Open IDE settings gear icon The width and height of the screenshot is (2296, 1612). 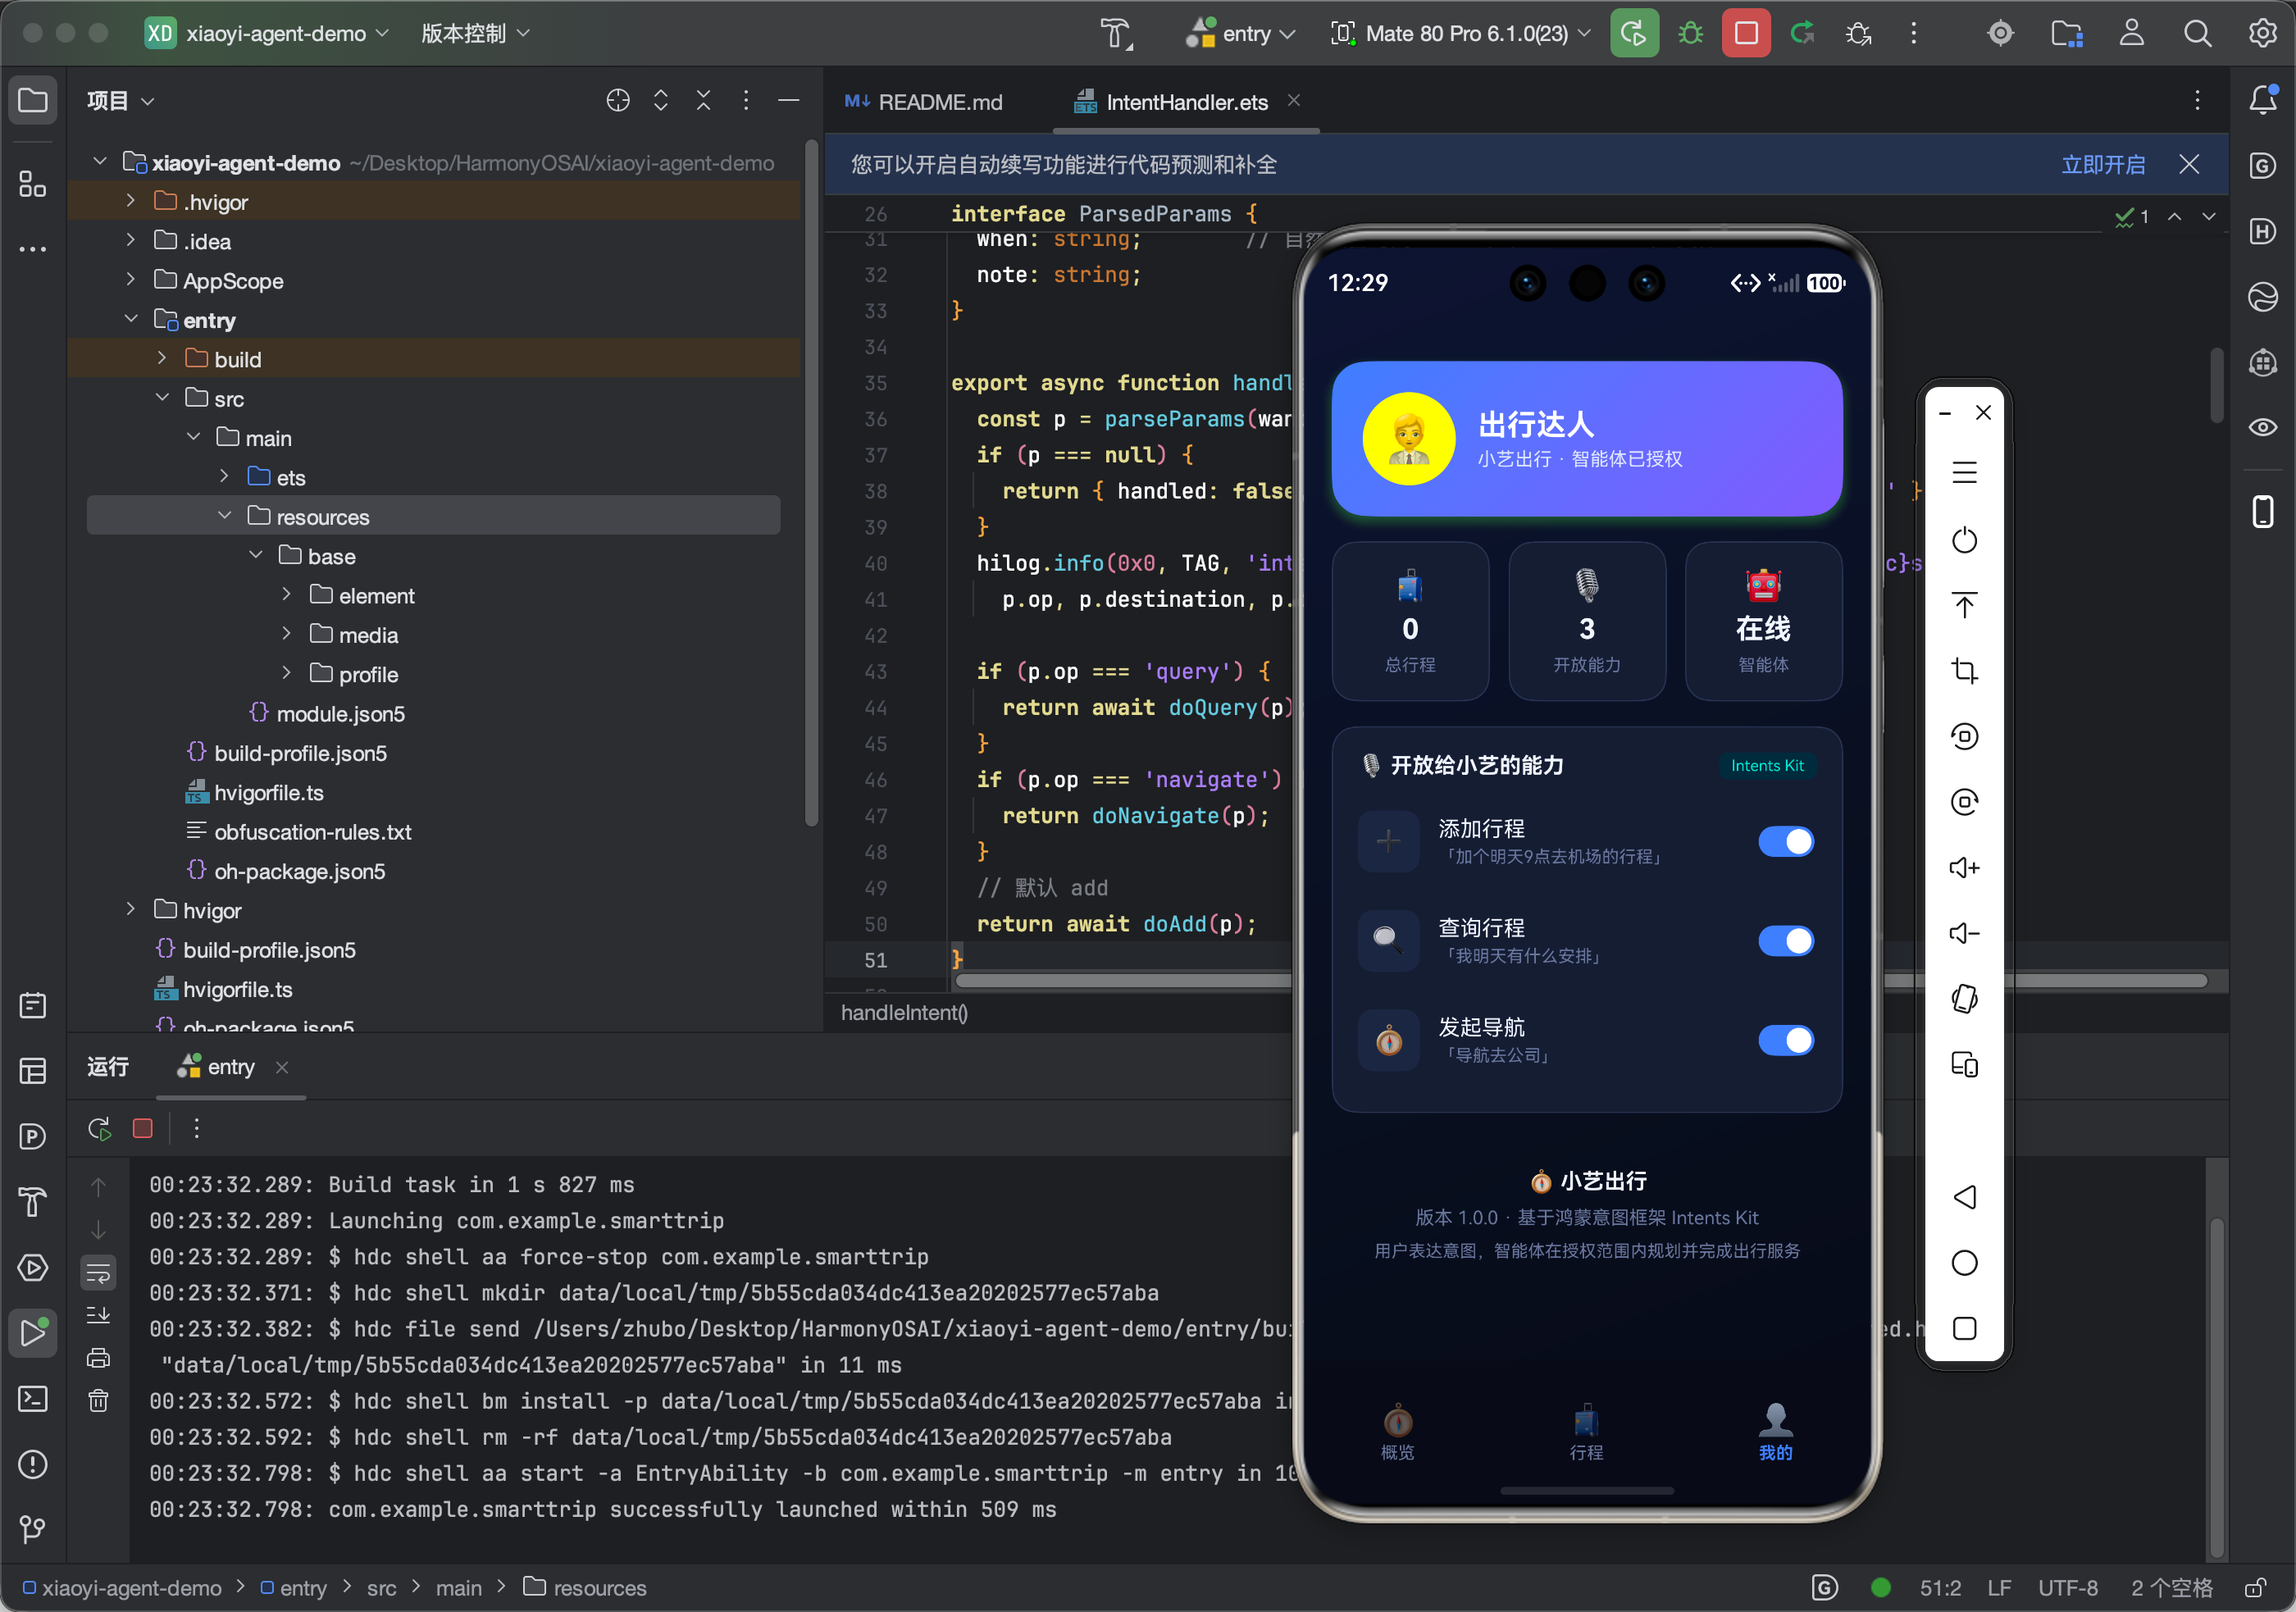[x=2262, y=33]
